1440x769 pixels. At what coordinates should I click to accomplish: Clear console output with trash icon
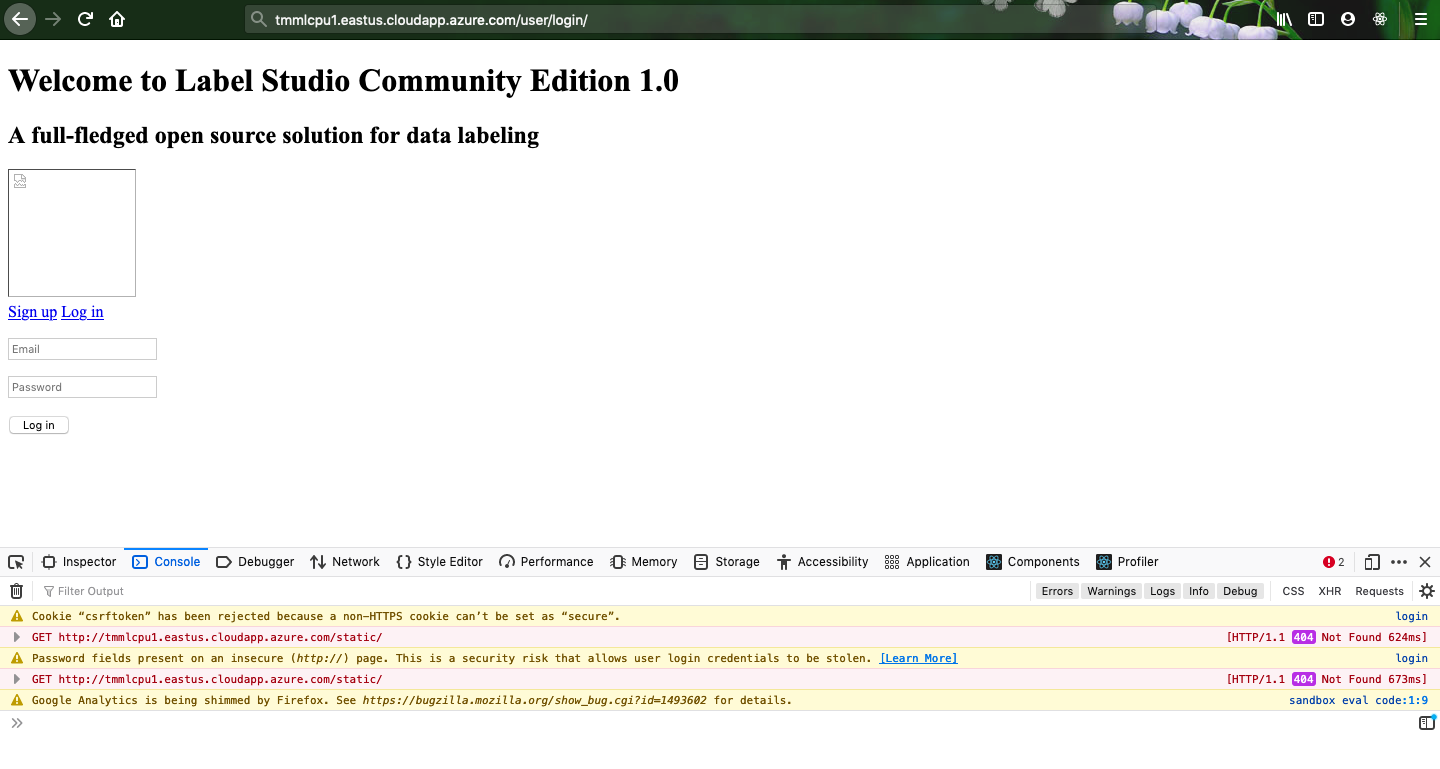tap(16, 591)
